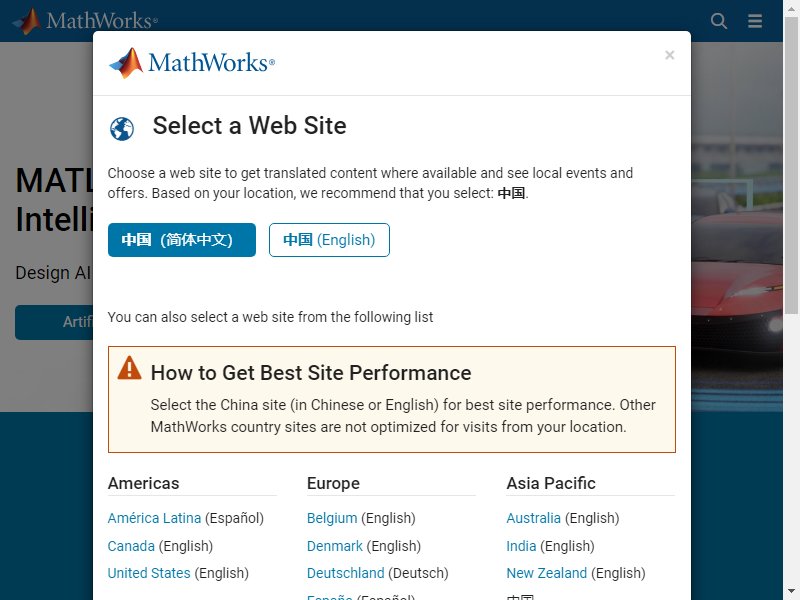Click the MathWorks logo in page header
The image size is (800, 600).
[85, 21]
